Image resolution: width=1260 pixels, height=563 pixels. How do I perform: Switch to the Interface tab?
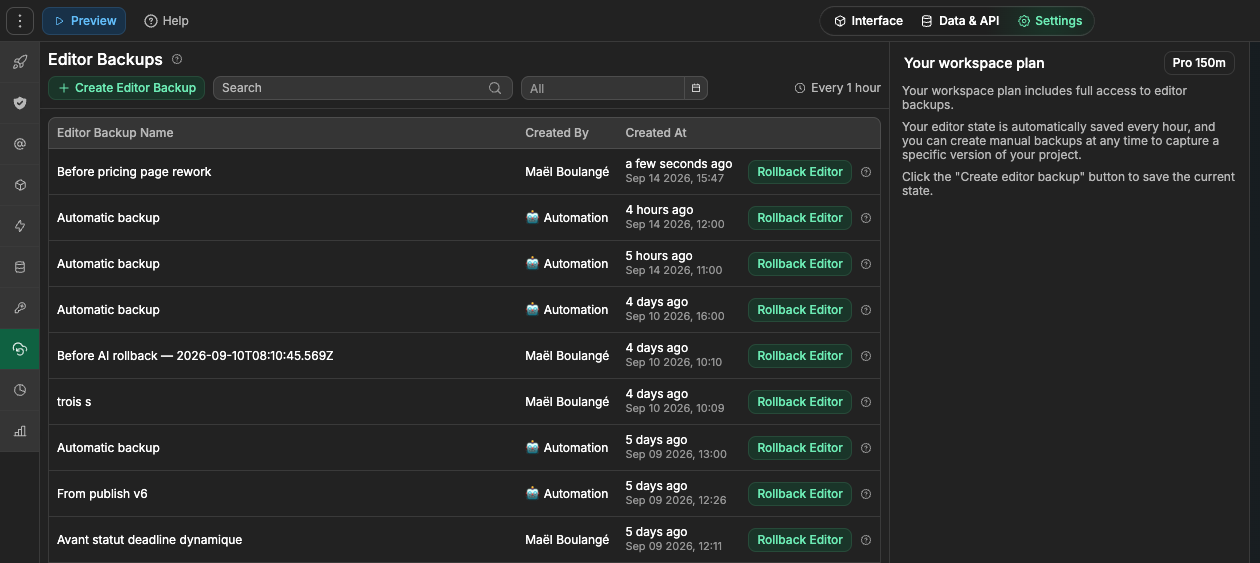pos(868,21)
